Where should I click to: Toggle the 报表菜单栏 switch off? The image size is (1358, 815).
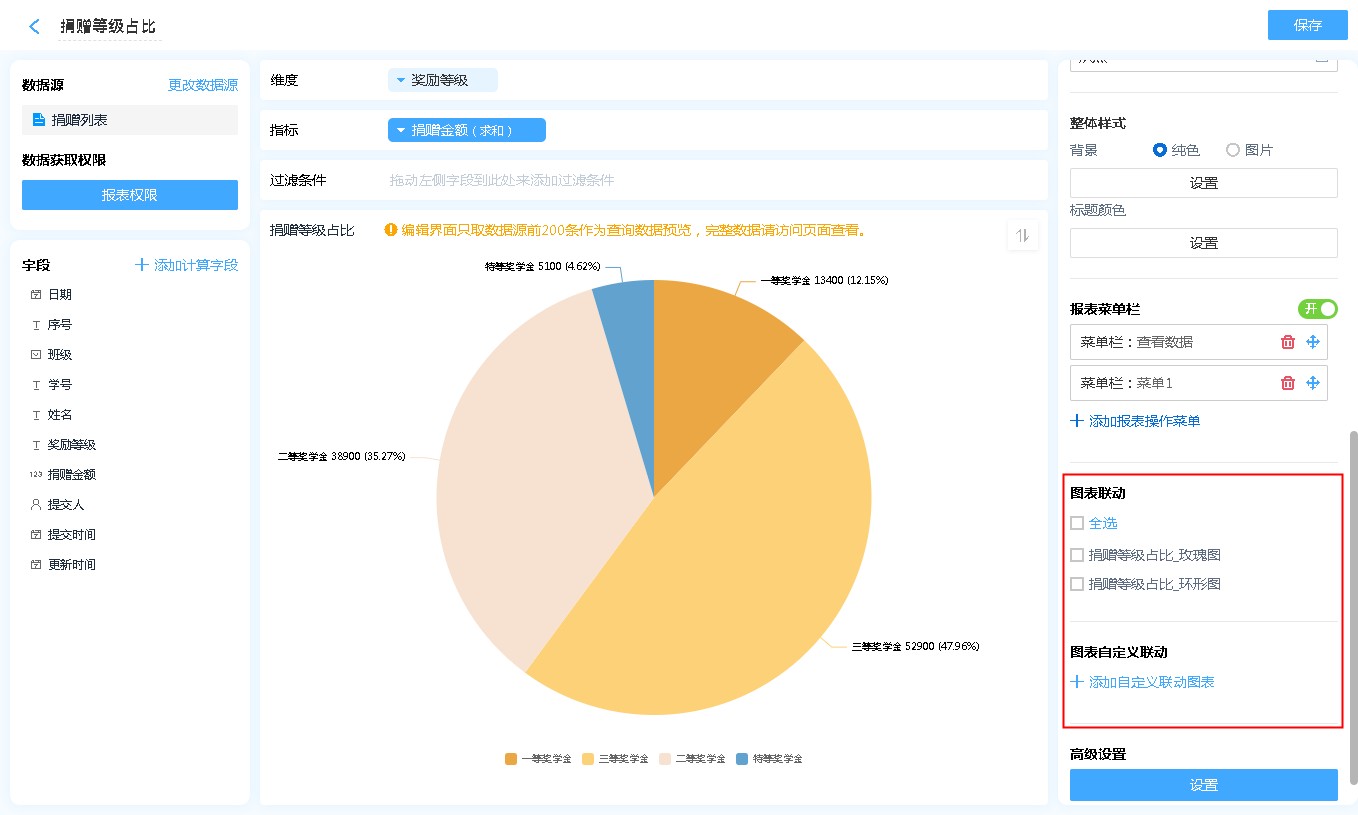(x=1317, y=309)
